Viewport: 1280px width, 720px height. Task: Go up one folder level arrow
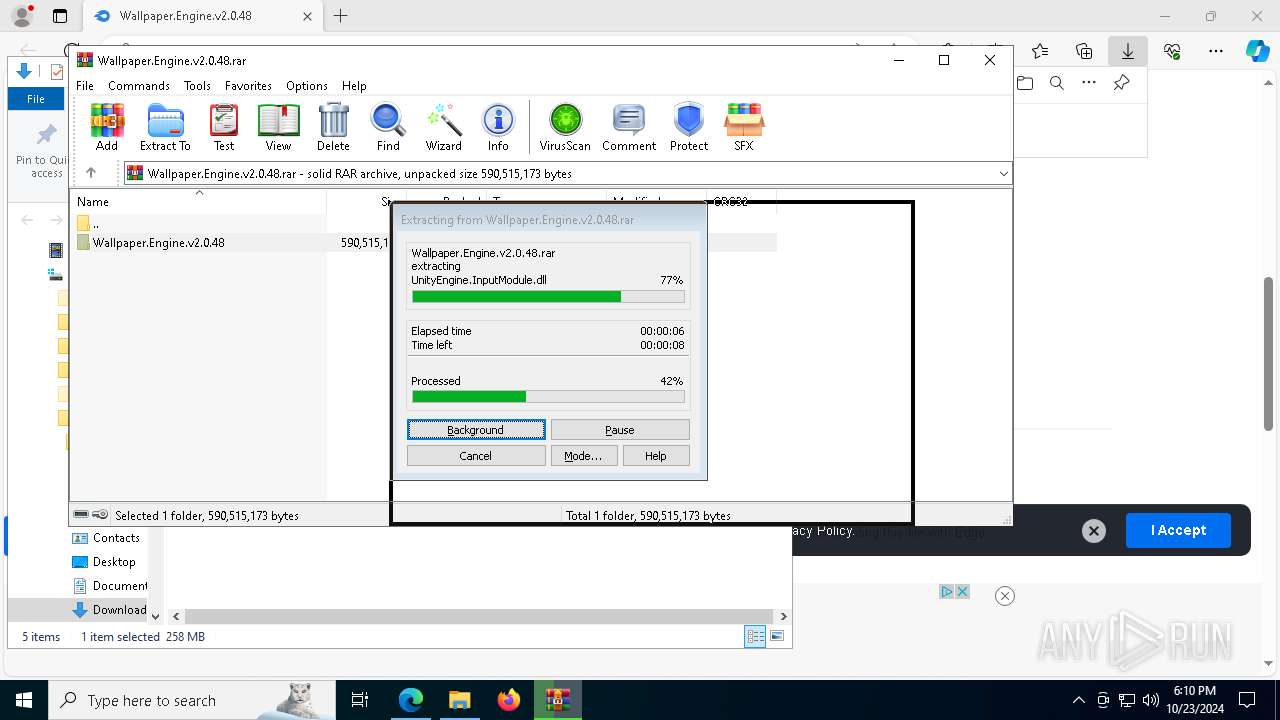pos(91,173)
